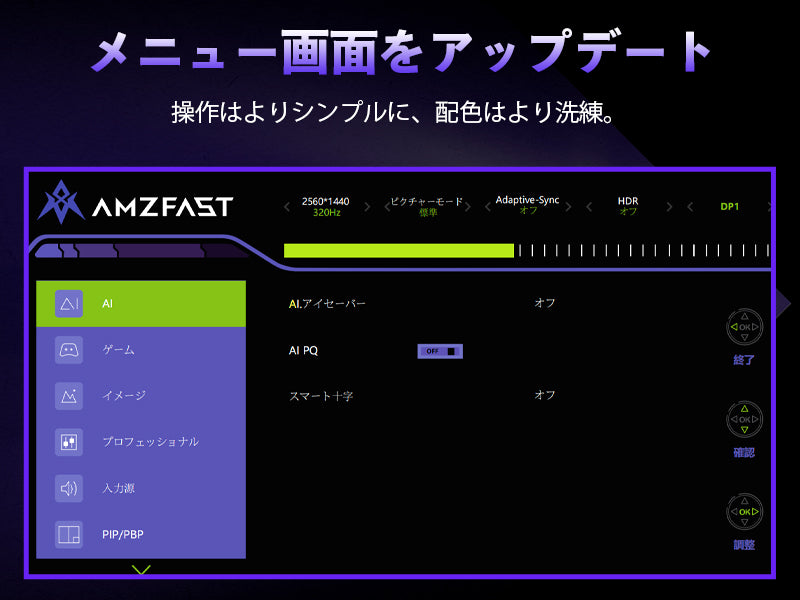Toggle the AI PQ OFF switch
This screenshot has width=800, height=600.
(440, 351)
